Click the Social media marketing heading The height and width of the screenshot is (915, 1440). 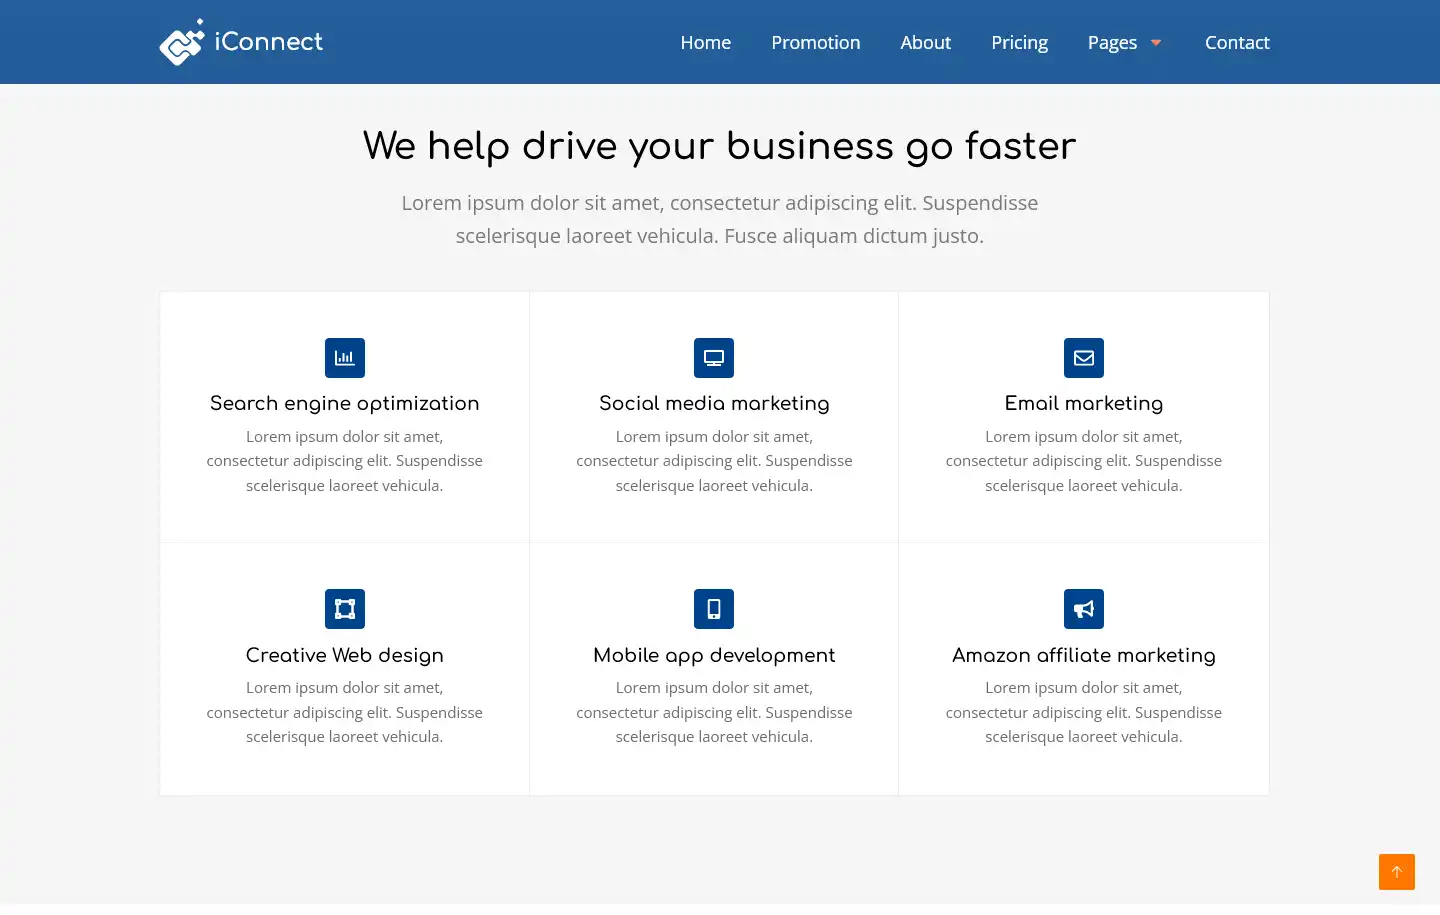point(714,404)
